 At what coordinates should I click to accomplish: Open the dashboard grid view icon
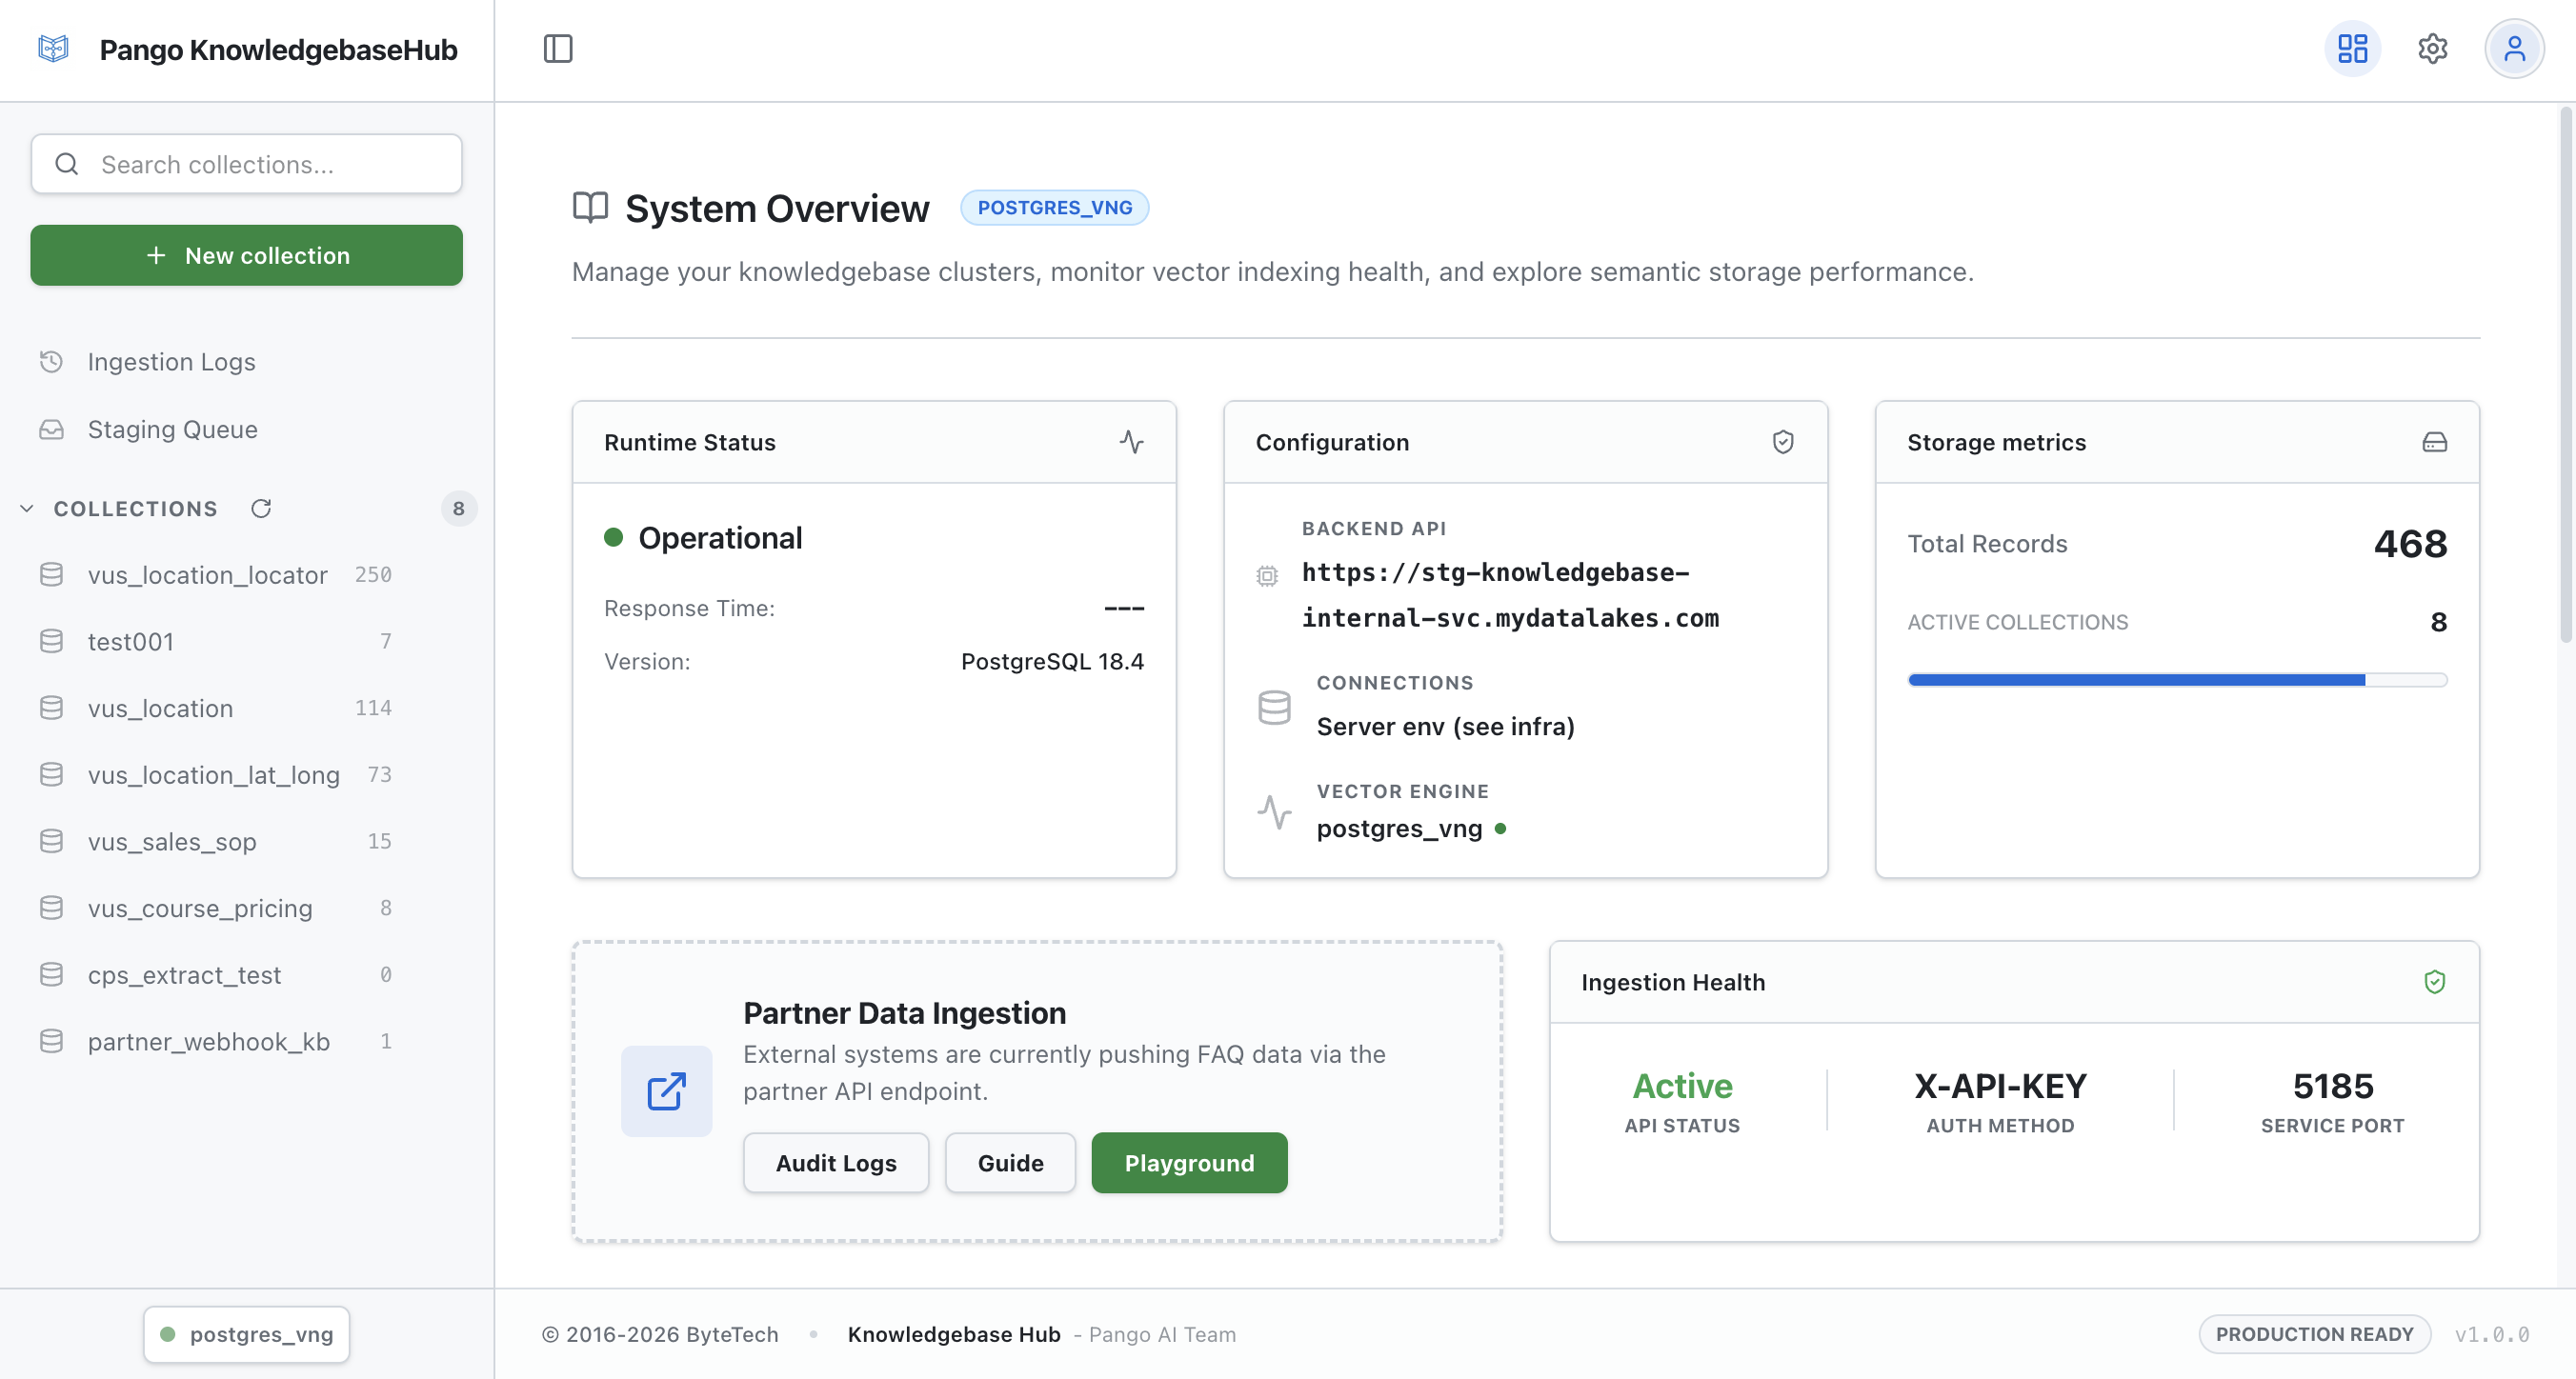[2352, 48]
